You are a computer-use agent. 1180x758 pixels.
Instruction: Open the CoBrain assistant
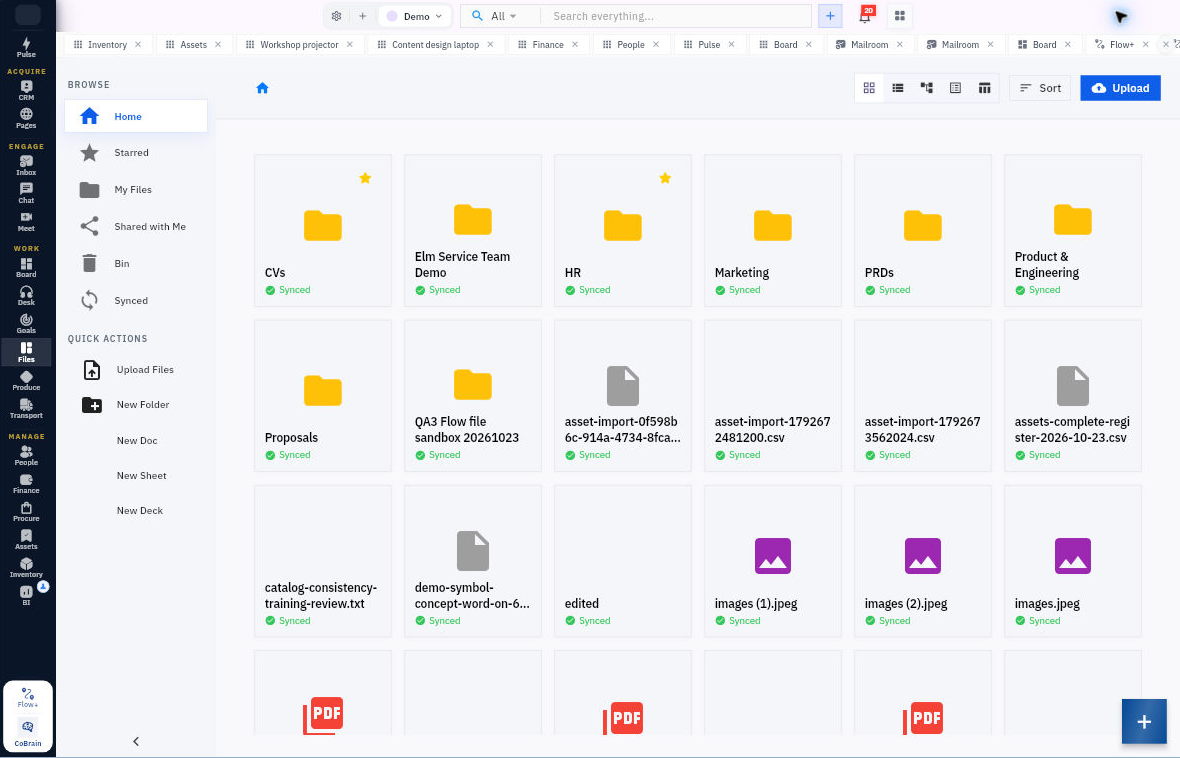click(x=28, y=732)
